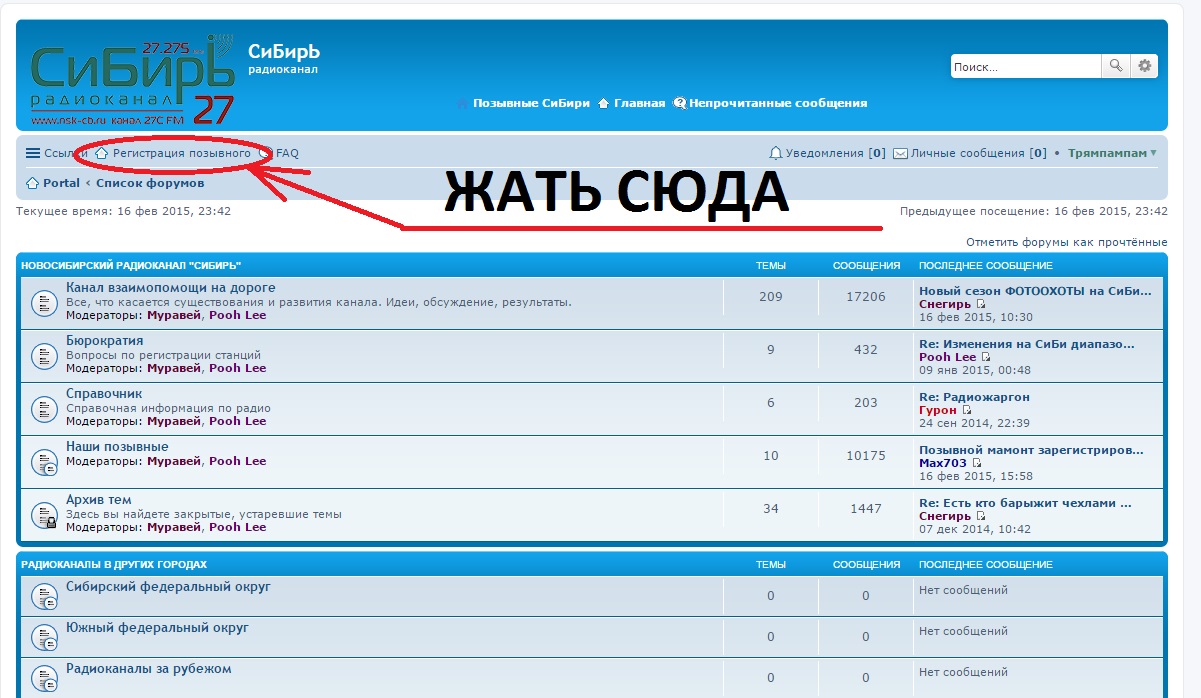
Task: Open the Наши позывные forum
Action: pyautogui.click(x=117, y=446)
